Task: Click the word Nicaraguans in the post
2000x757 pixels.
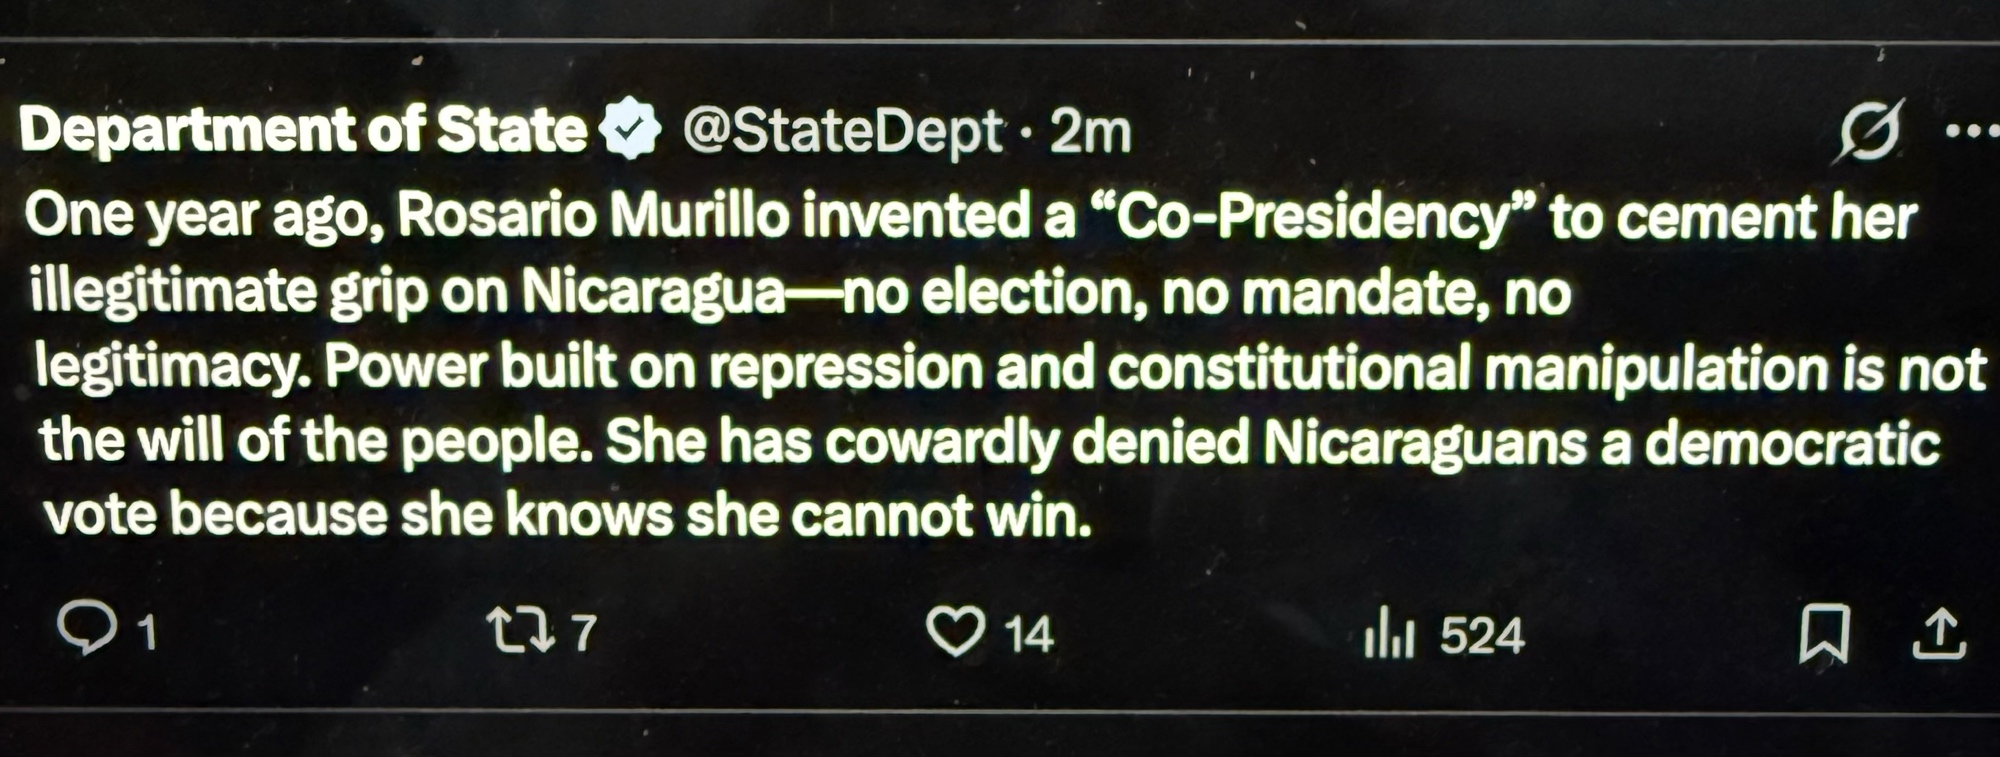Action: tap(1425, 442)
